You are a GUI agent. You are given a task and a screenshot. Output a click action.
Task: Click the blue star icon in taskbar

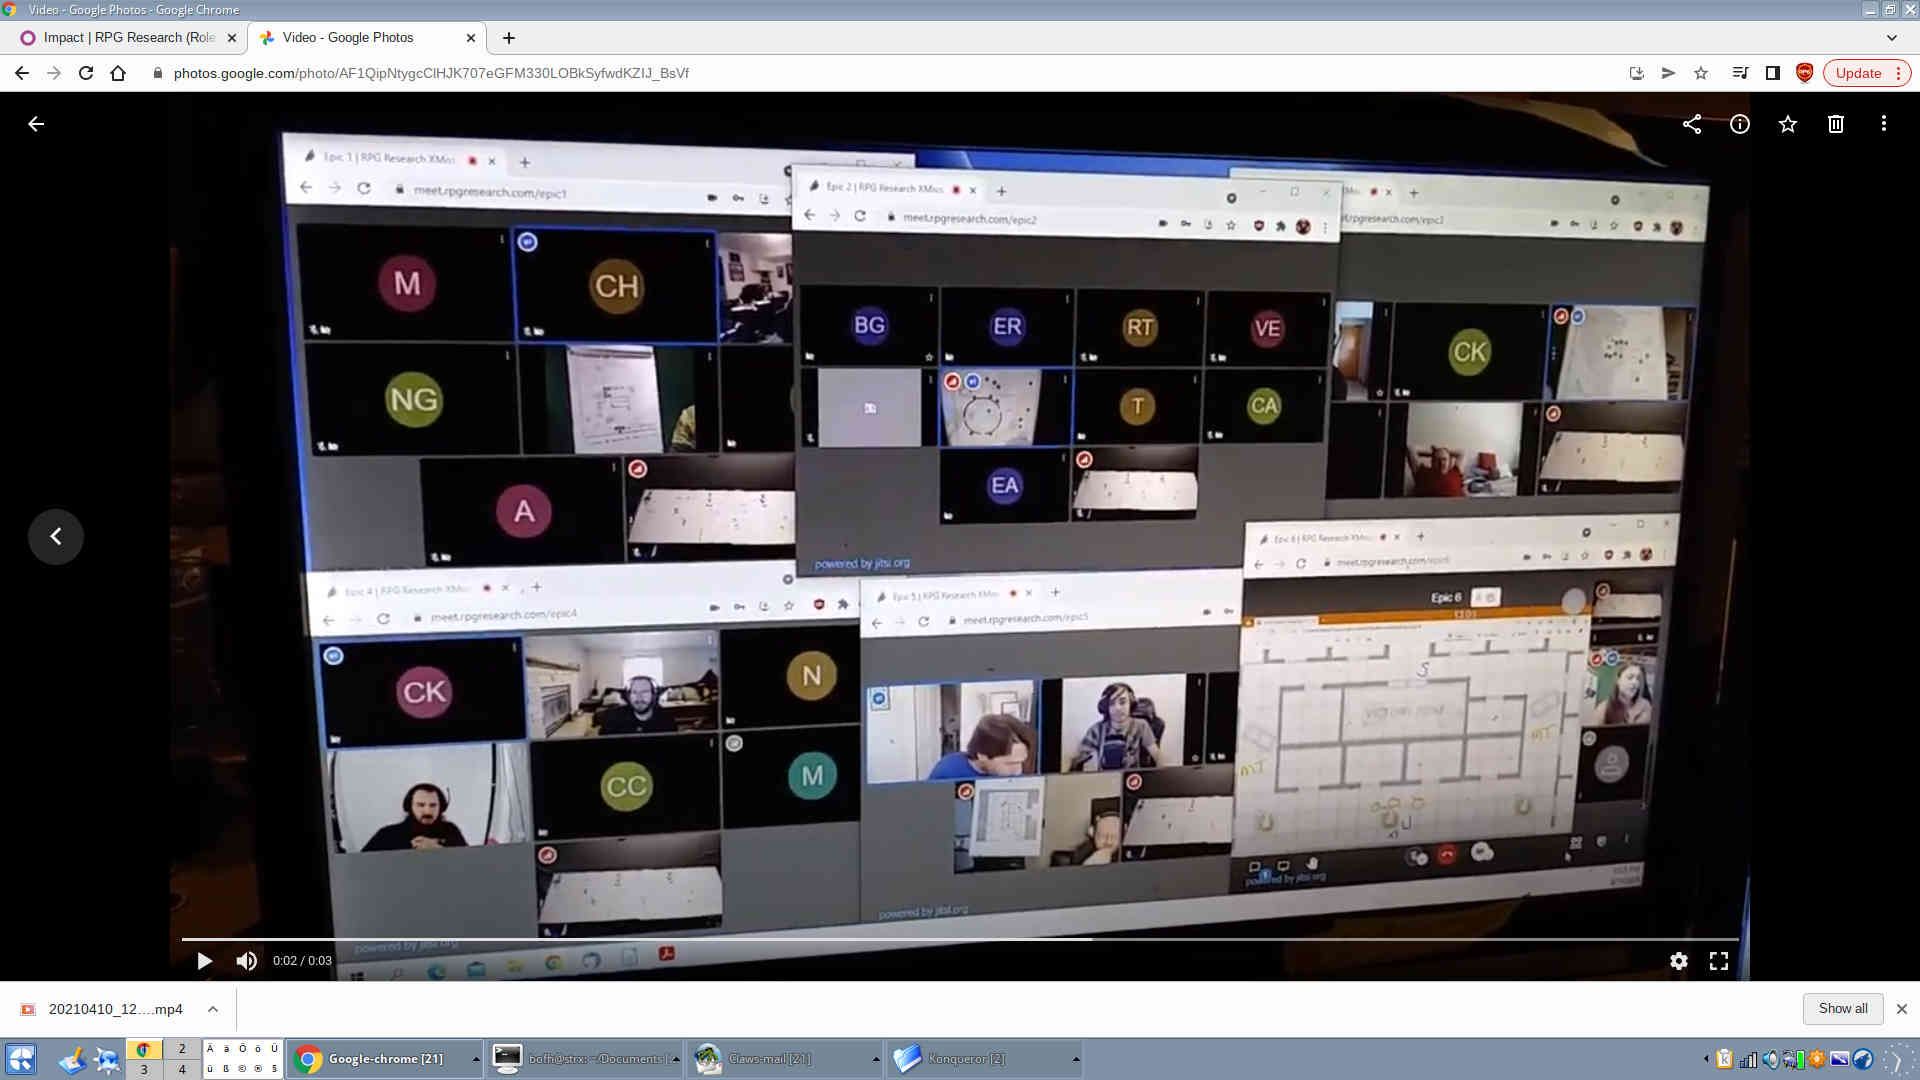click(107, 1059)
